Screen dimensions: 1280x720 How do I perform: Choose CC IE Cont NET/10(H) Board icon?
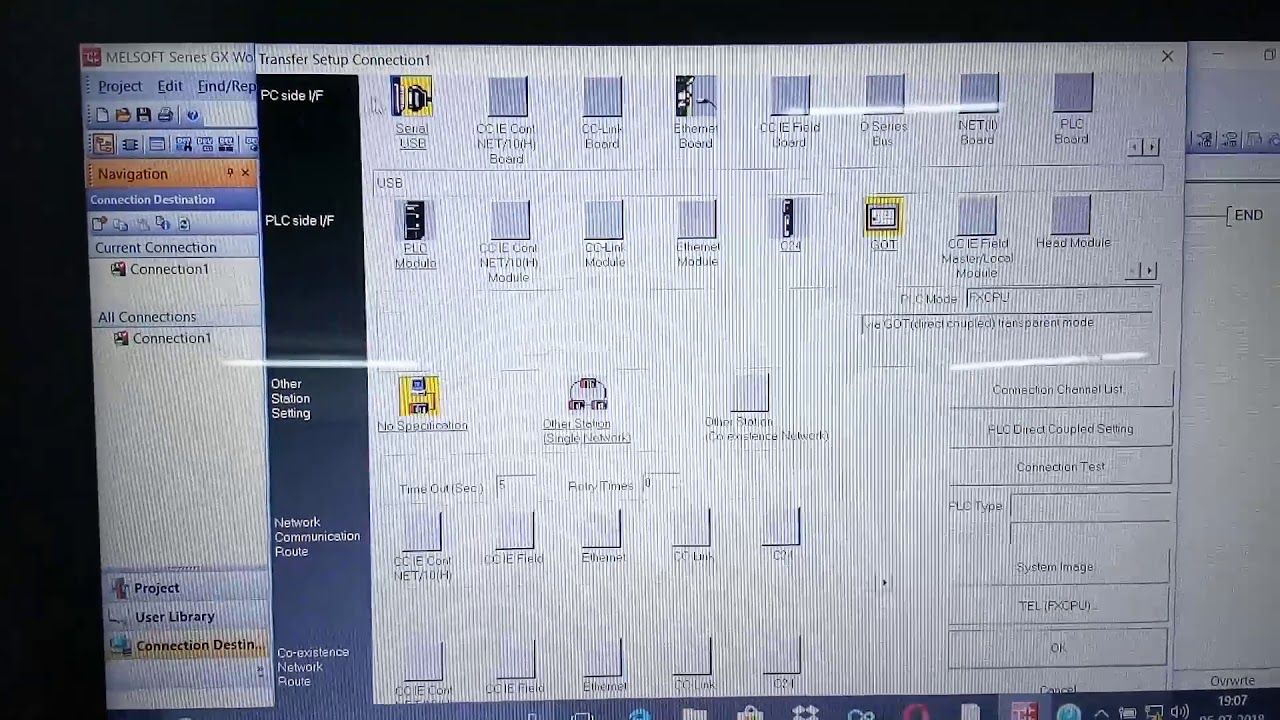tap(507, 97)
